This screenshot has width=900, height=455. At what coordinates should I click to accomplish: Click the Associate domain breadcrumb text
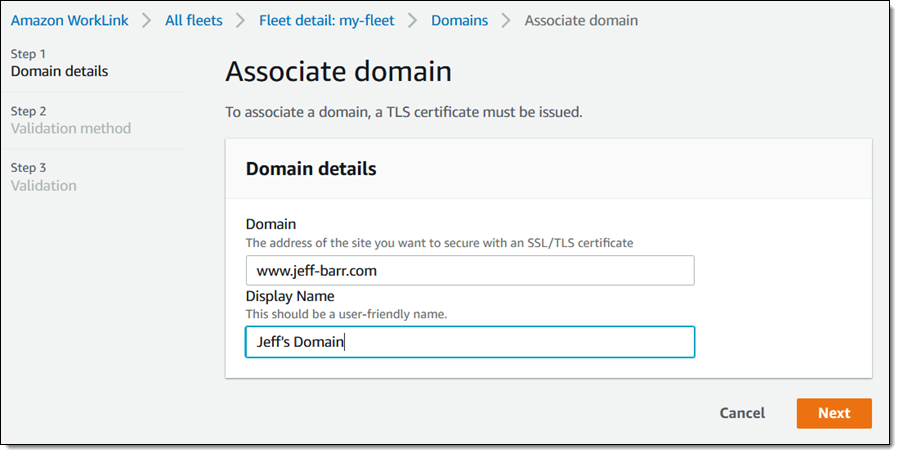(x=581, y=20)
